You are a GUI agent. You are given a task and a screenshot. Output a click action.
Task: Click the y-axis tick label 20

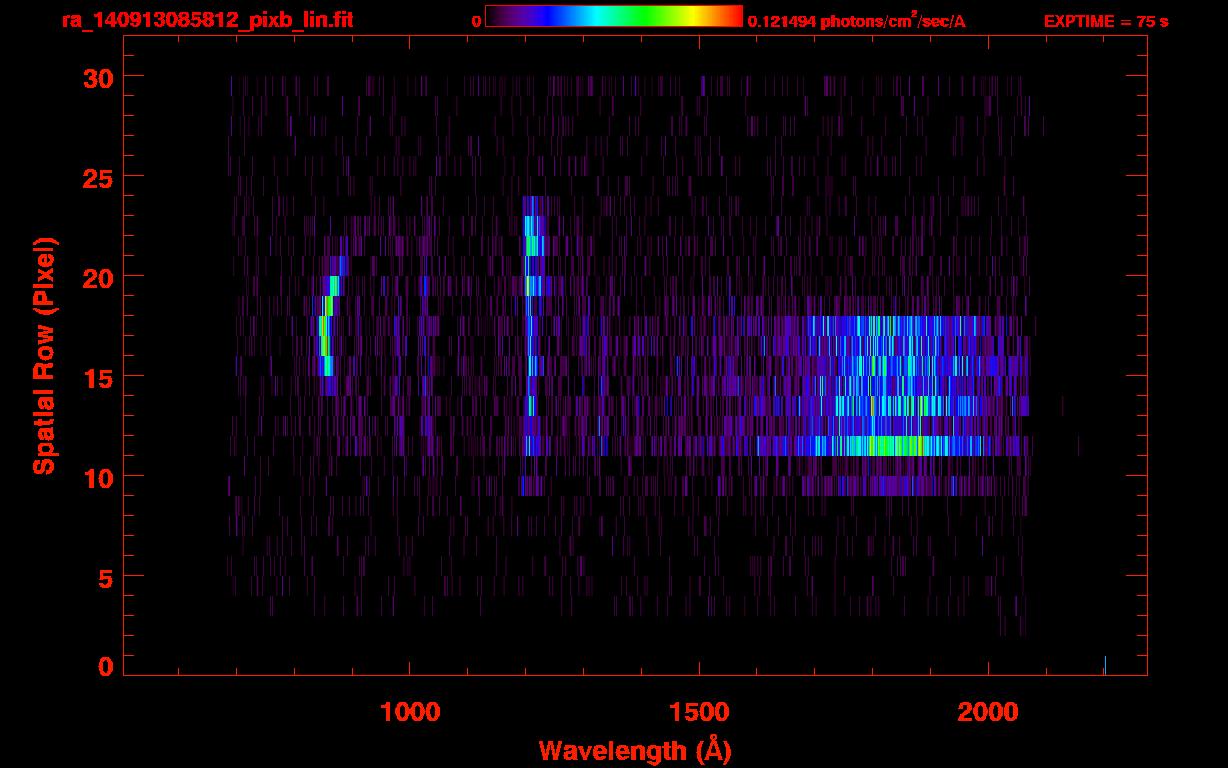click(97, 277)
